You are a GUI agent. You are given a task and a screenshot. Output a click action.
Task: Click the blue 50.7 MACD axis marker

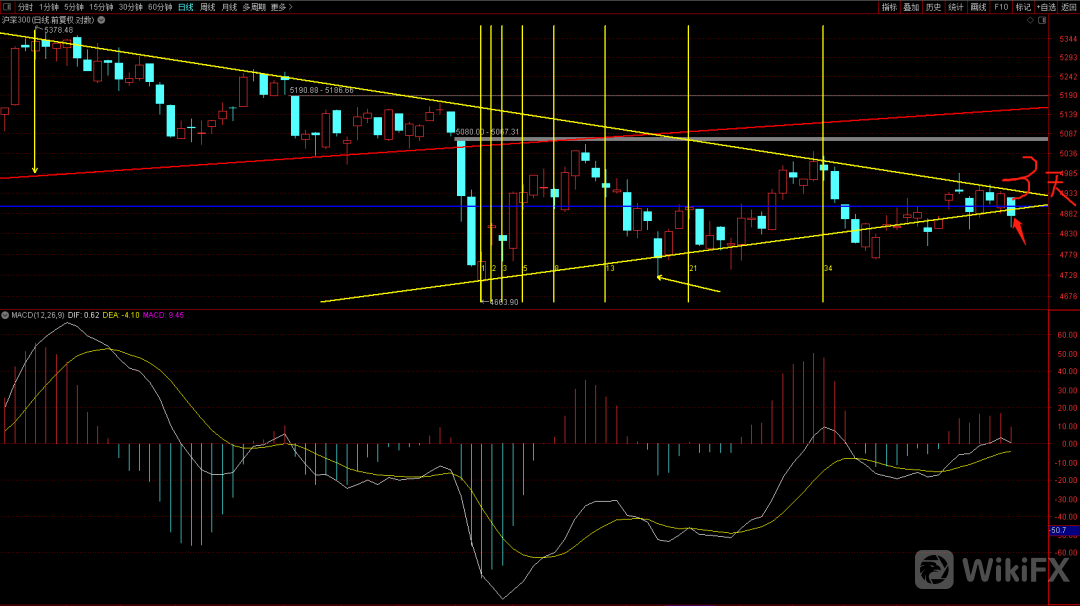pyautogui.click(x=1060, y=530)
